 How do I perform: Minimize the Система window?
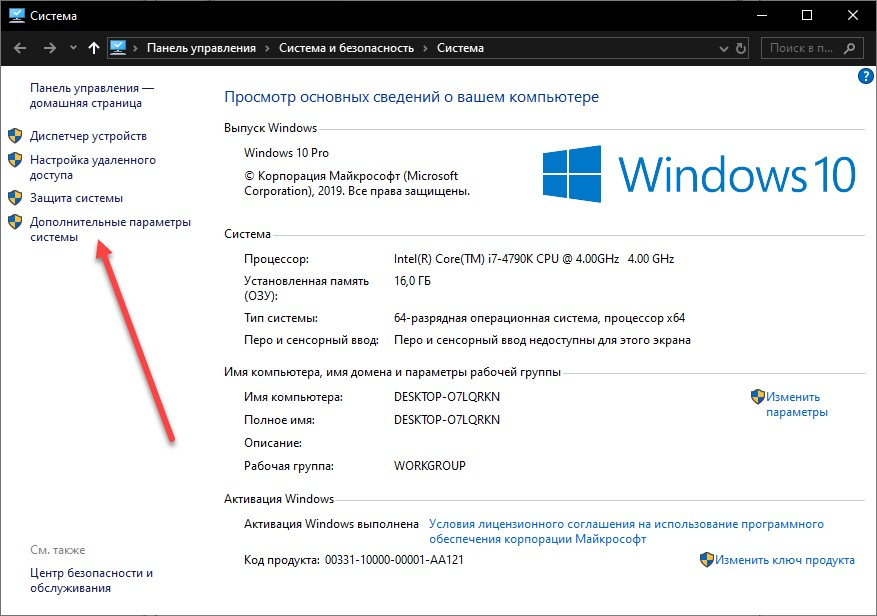coord(762,15)
